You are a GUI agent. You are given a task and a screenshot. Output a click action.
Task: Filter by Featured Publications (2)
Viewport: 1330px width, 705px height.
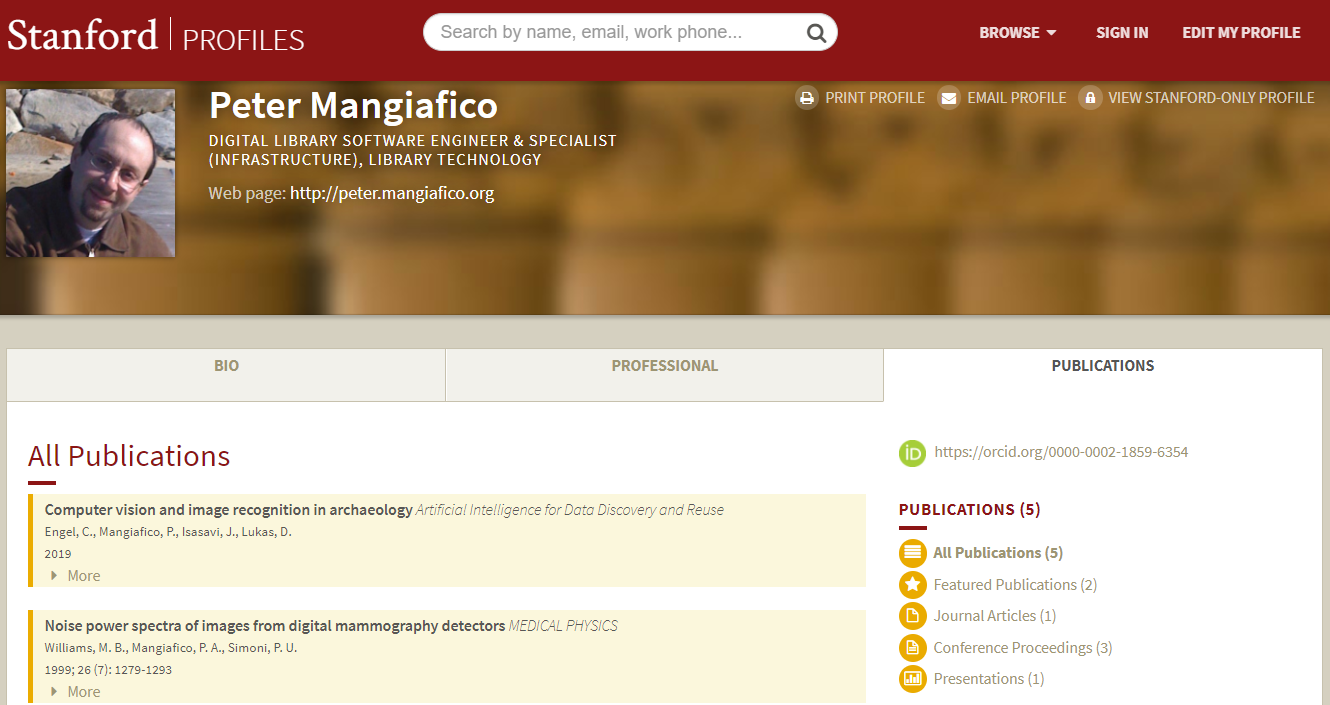(x=1015, y=585)
